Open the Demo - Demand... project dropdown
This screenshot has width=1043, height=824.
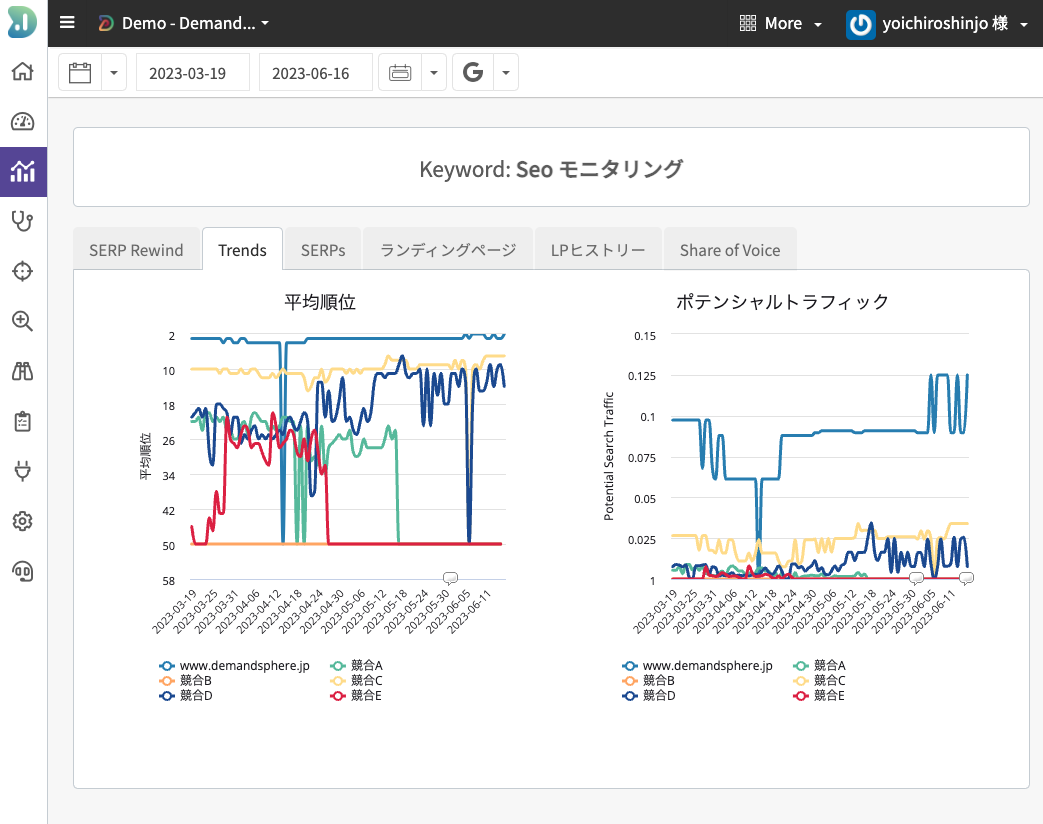184,23
